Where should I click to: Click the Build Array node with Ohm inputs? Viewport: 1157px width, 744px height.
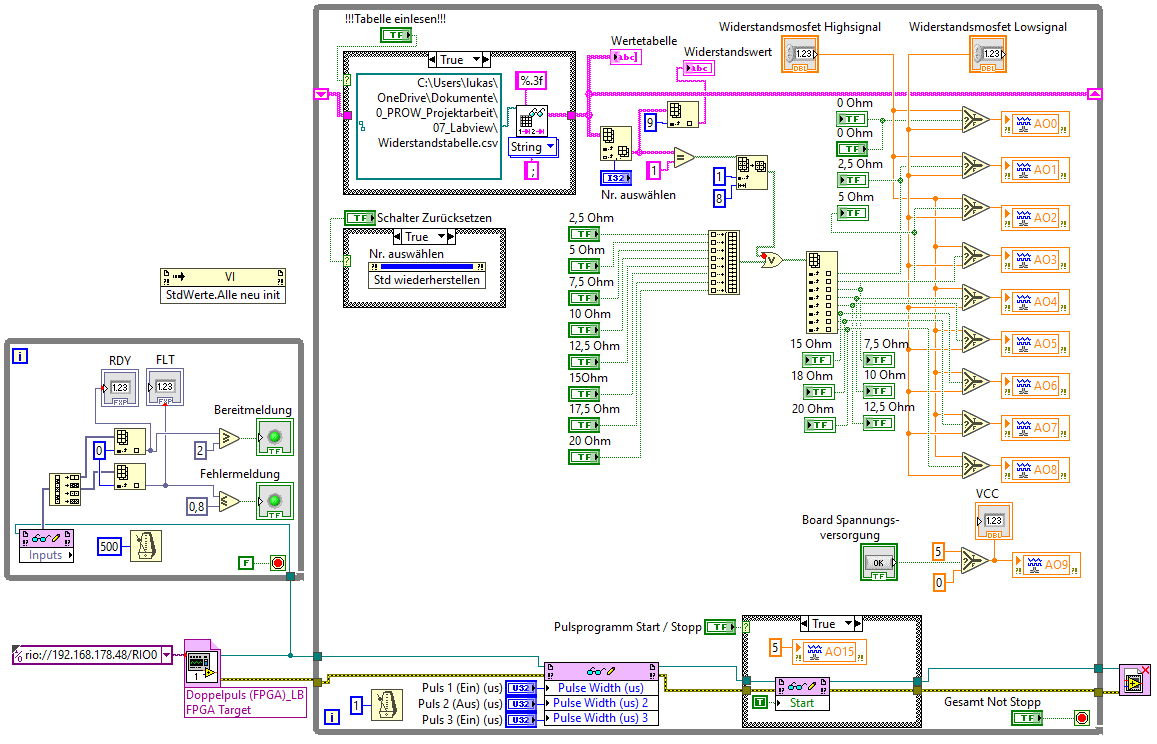coord(724,263)
